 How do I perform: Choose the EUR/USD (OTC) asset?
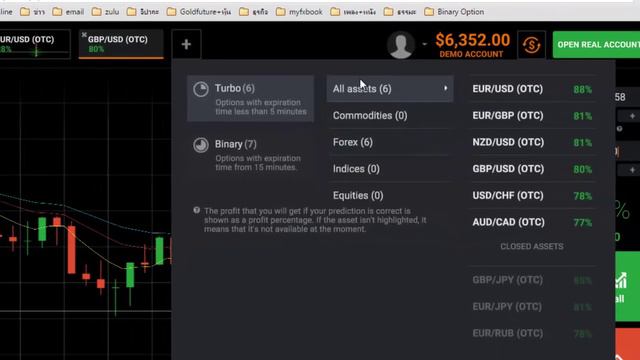532,89
